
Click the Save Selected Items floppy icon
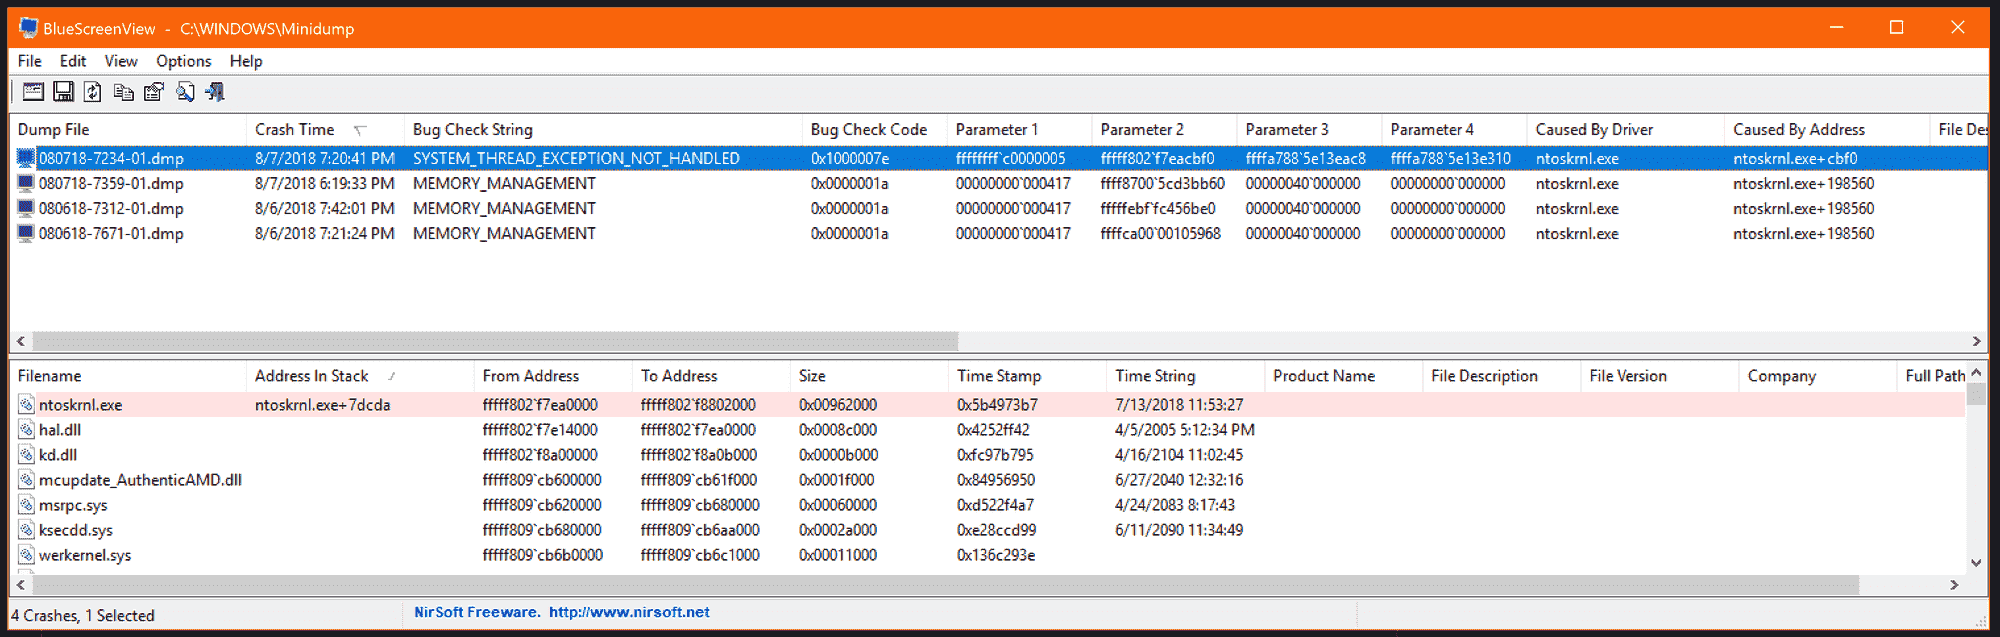pos(63,92)
